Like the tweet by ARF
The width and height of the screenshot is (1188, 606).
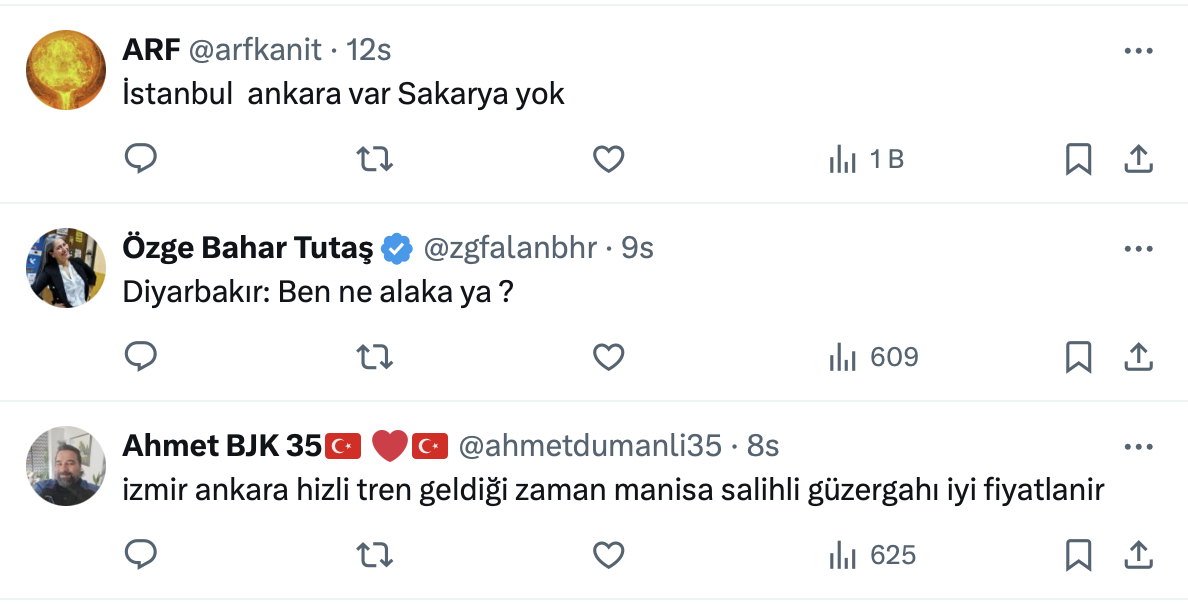608,159
